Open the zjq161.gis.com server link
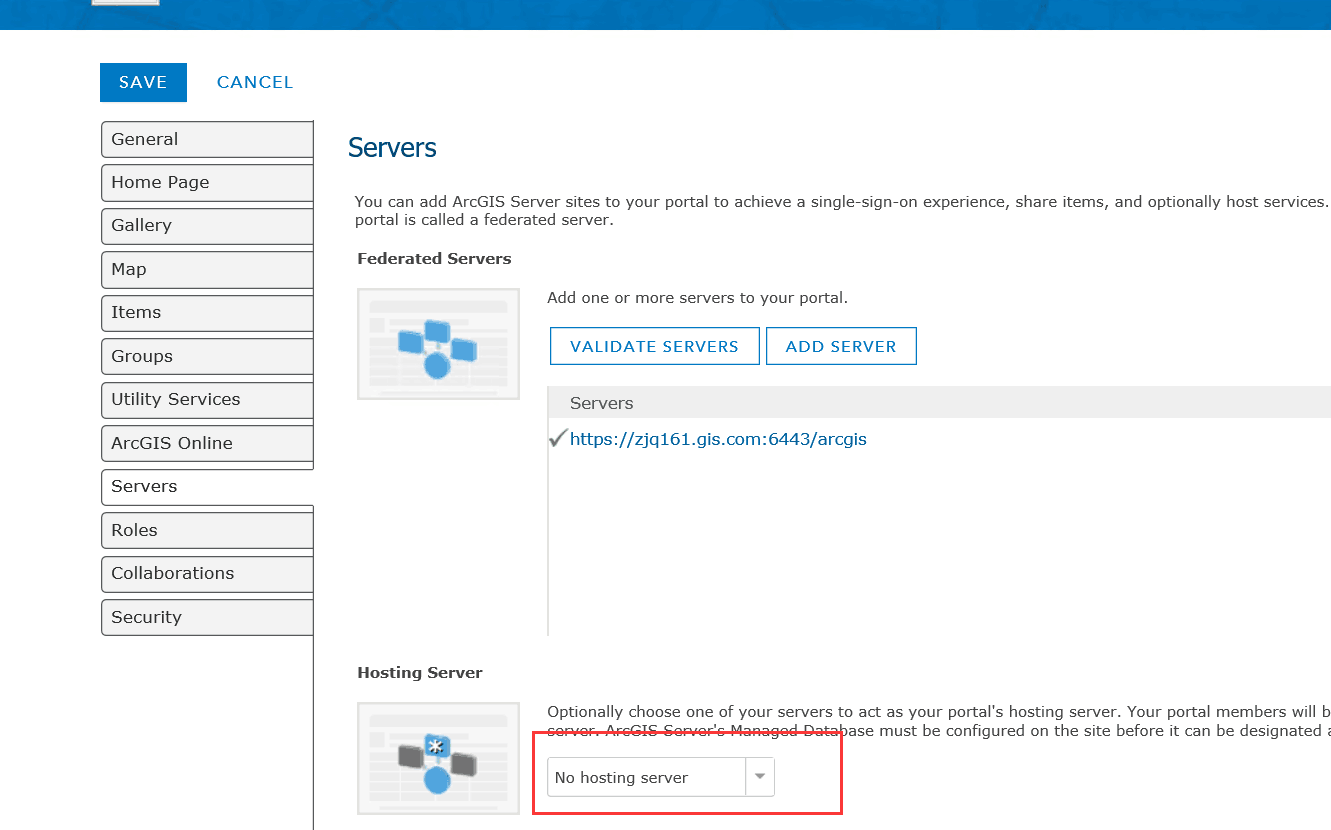 pos(718,438)
